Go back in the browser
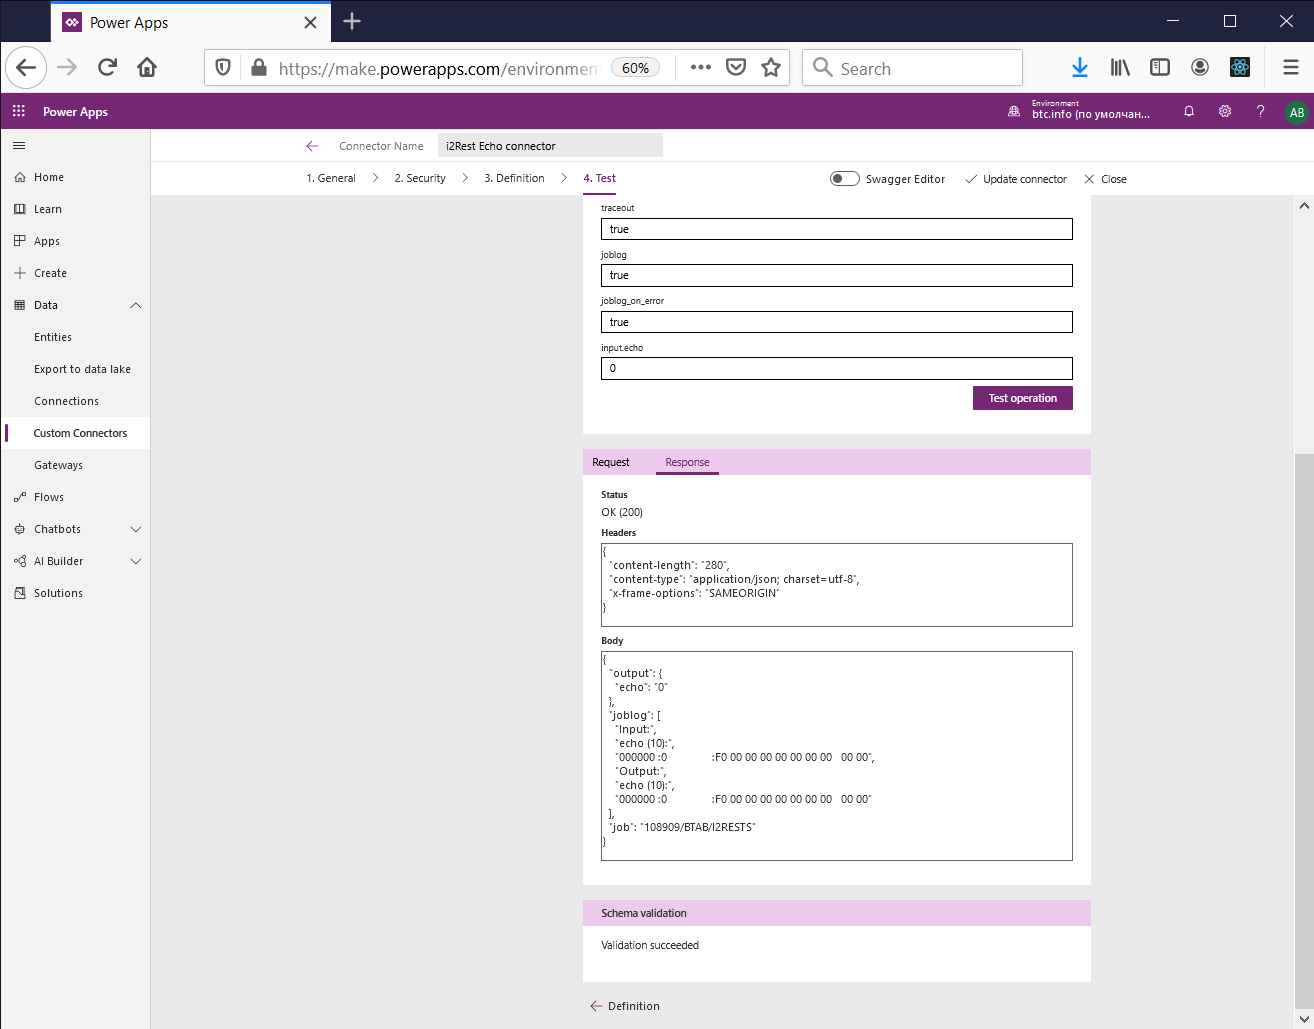The image size is (1314, 1029). coord(26,68)
